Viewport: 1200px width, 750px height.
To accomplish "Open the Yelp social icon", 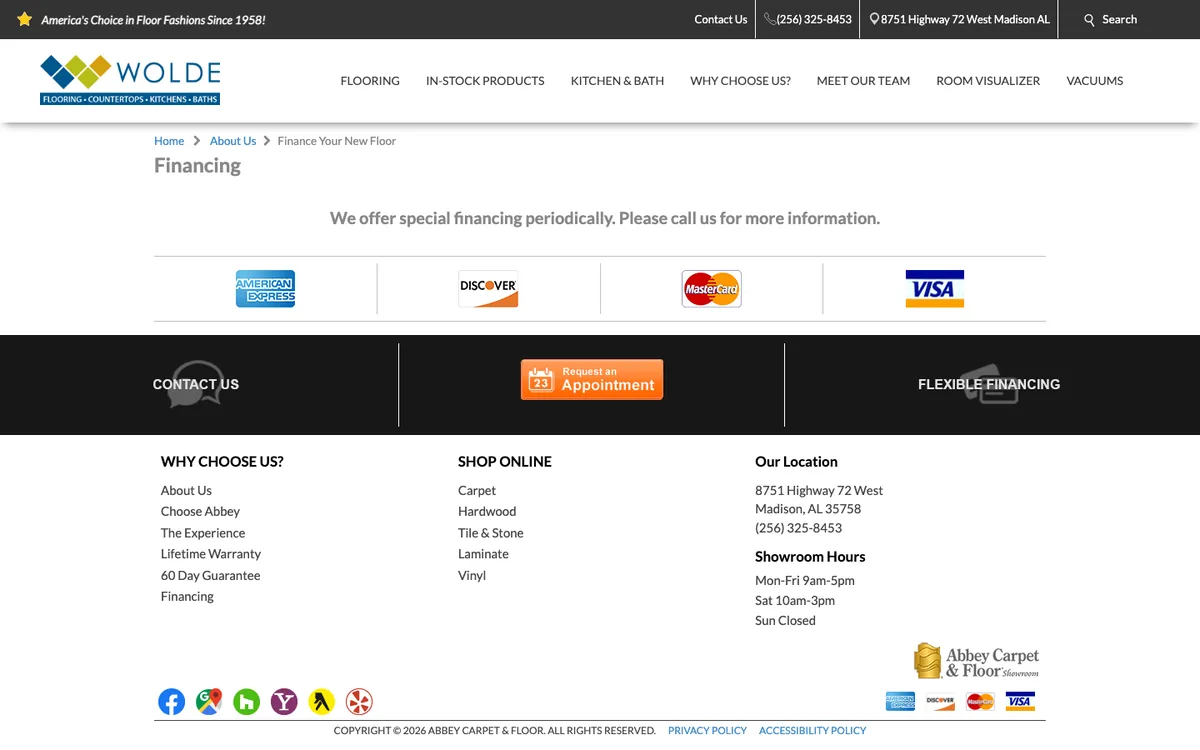I will pyautogui.click(x=359, y=702).
